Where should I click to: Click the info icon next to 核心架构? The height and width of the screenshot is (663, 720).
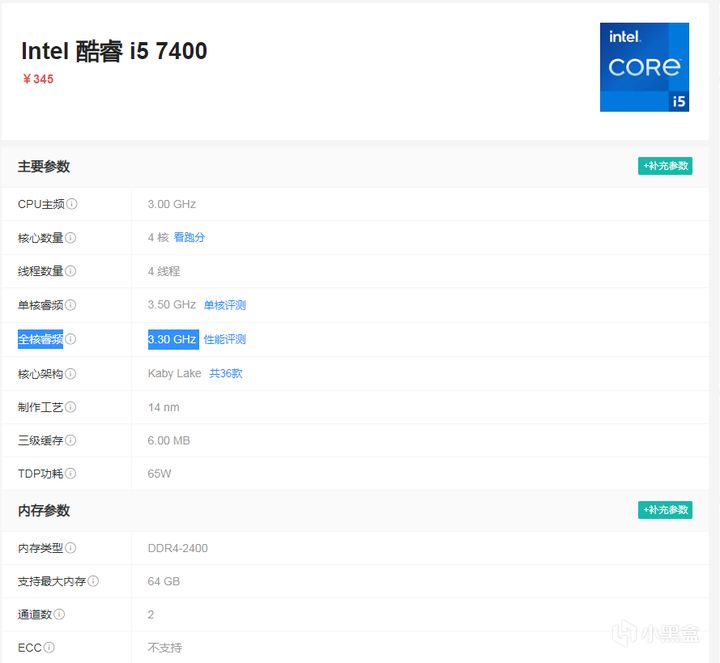[70, 373]
